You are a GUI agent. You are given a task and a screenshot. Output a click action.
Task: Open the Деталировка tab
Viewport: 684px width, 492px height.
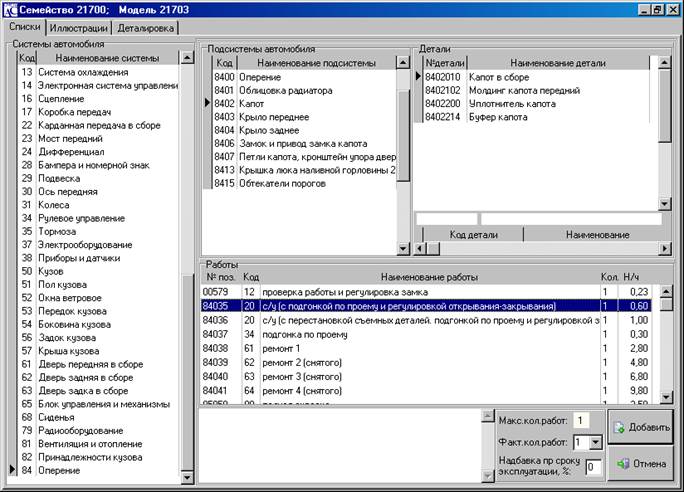146,28
